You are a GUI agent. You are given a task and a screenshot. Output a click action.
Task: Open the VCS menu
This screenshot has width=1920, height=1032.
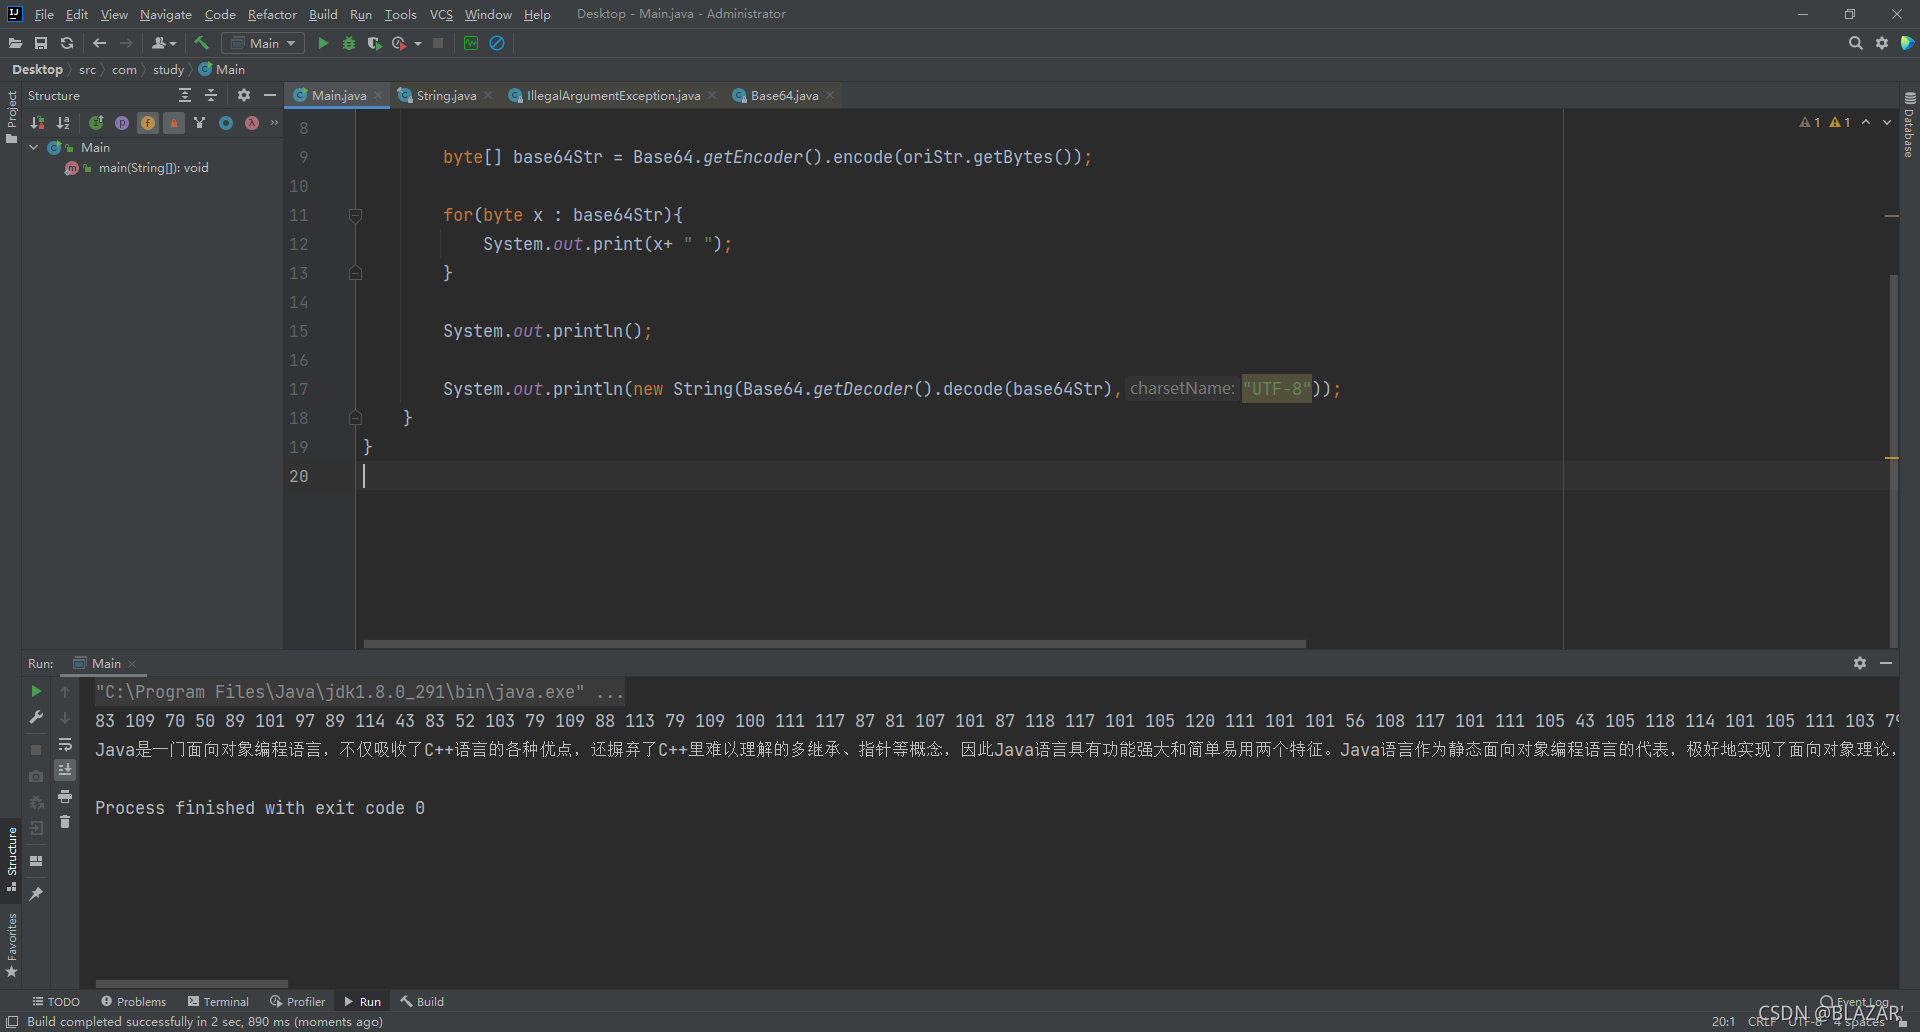[441, 14]
